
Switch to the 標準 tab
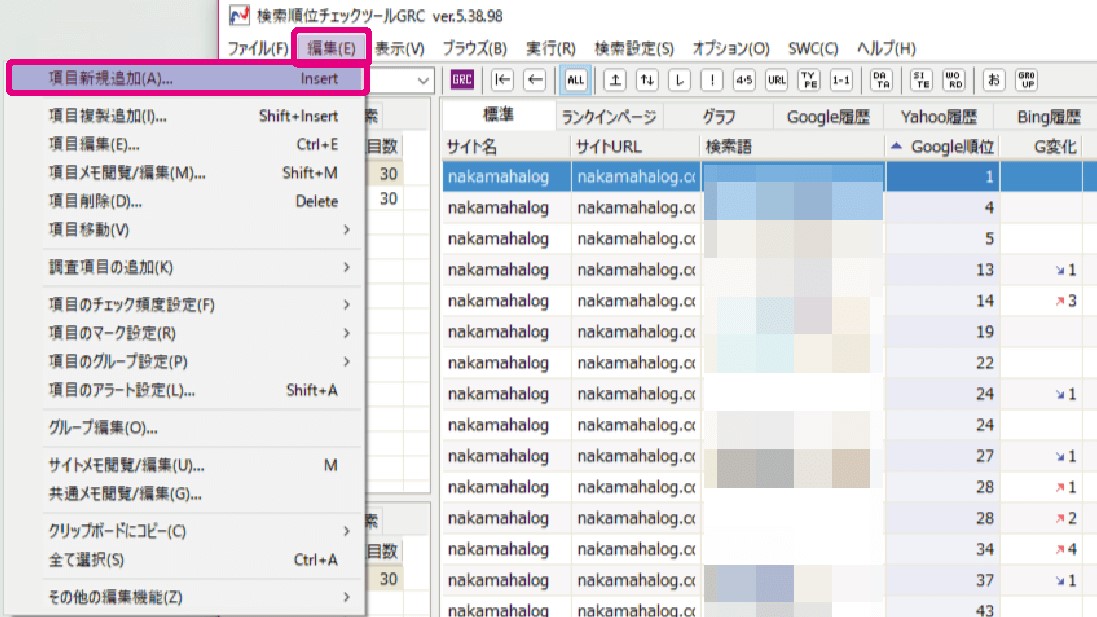(x=498, y=115)
